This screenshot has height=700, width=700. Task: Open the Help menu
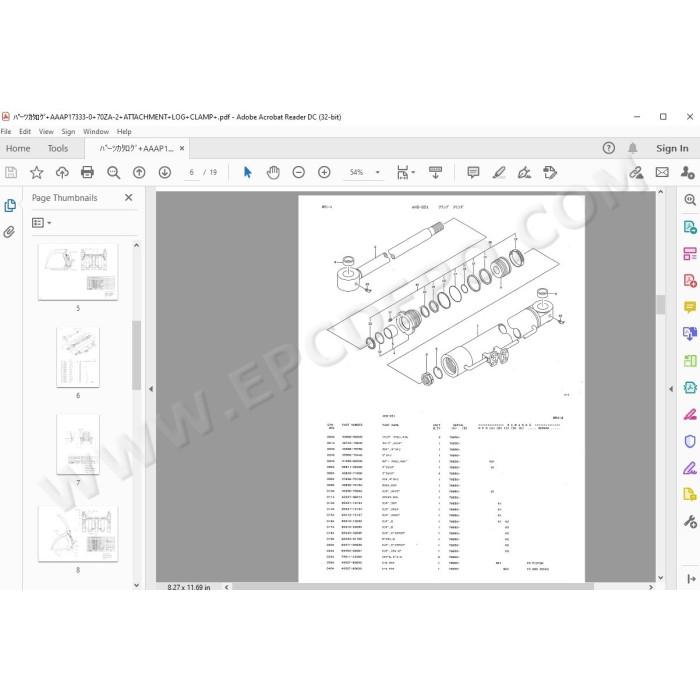tap(124, 131)
